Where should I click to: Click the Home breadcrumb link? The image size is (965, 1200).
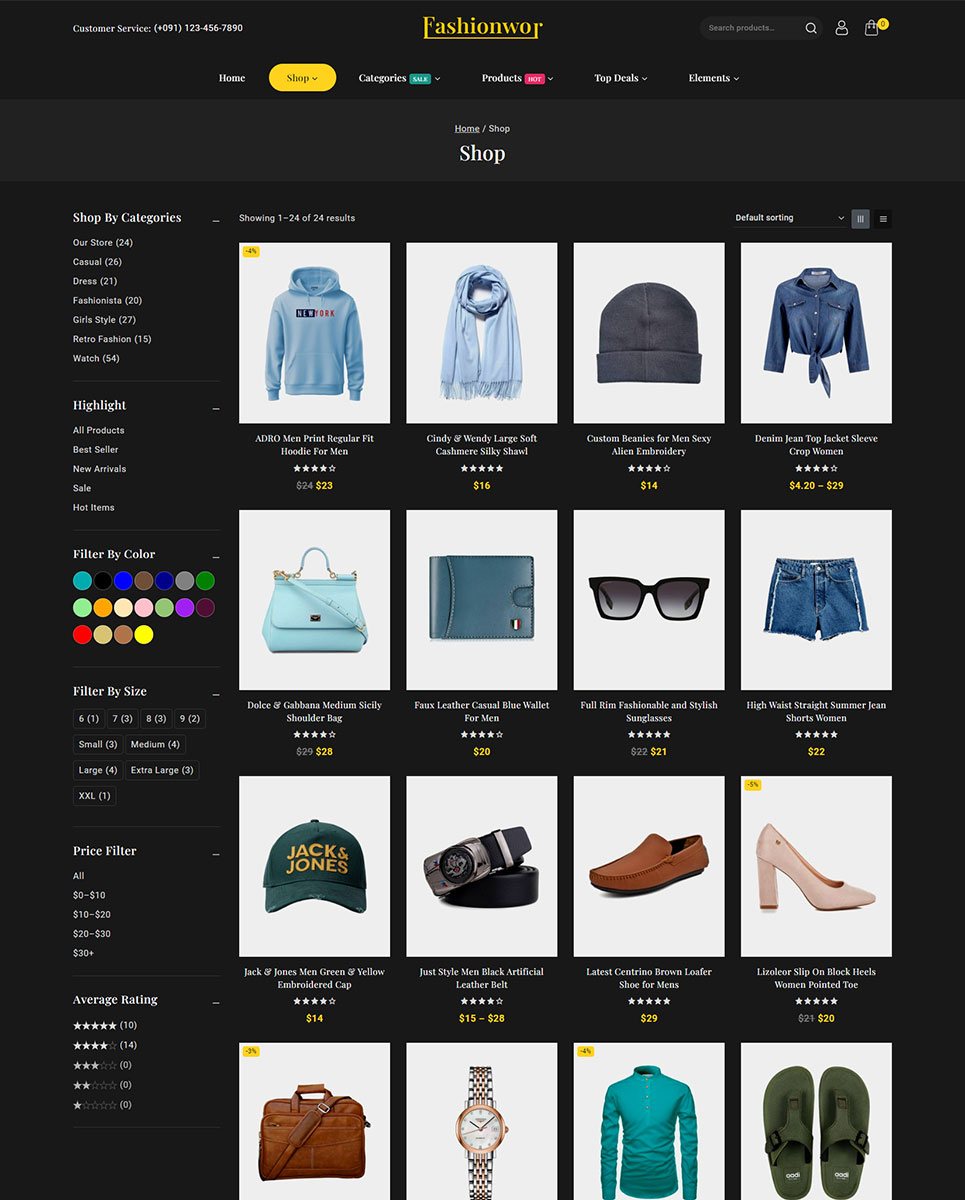(467, 129)
